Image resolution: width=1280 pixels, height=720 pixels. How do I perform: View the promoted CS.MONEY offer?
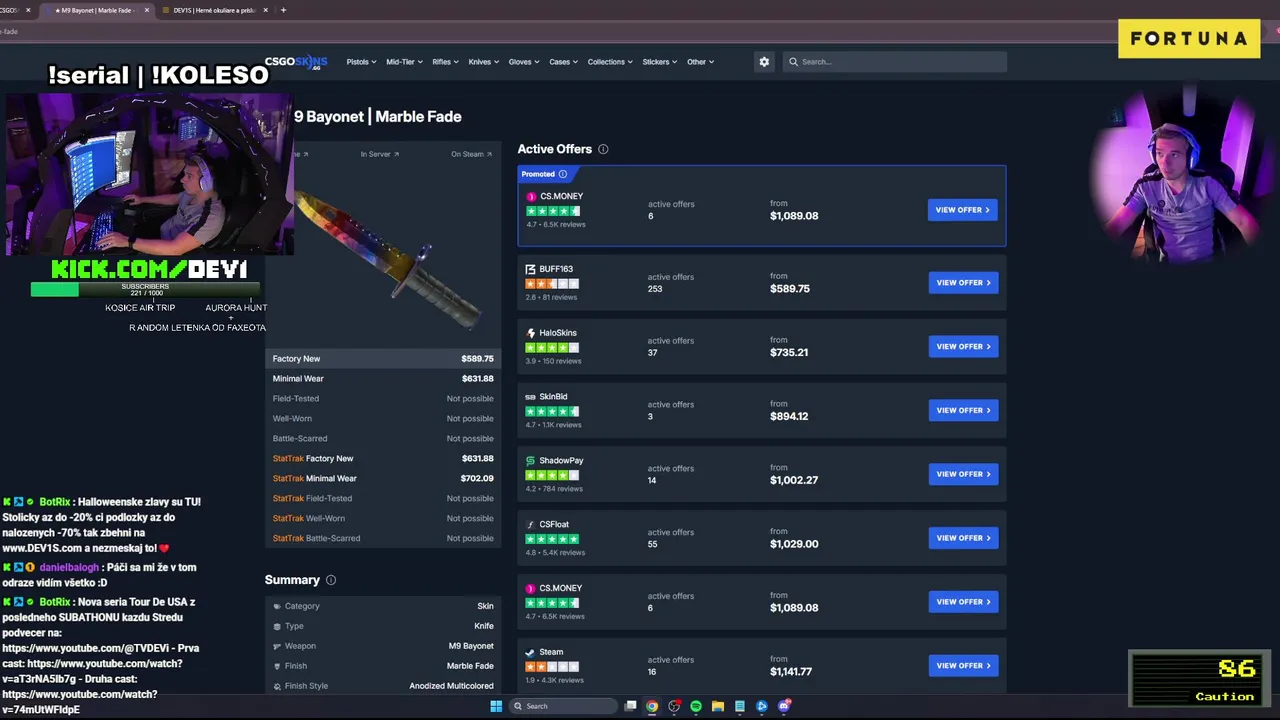pyautogui.click(x=963, y=210)
